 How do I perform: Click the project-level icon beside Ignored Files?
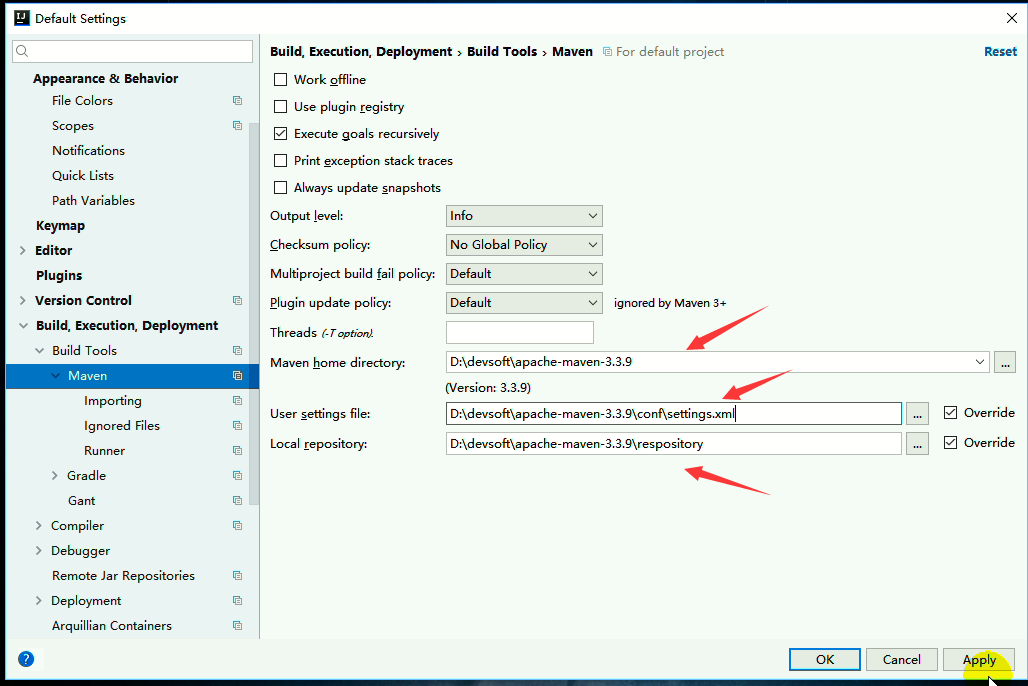pyautogui.click(x=237, y=426)
